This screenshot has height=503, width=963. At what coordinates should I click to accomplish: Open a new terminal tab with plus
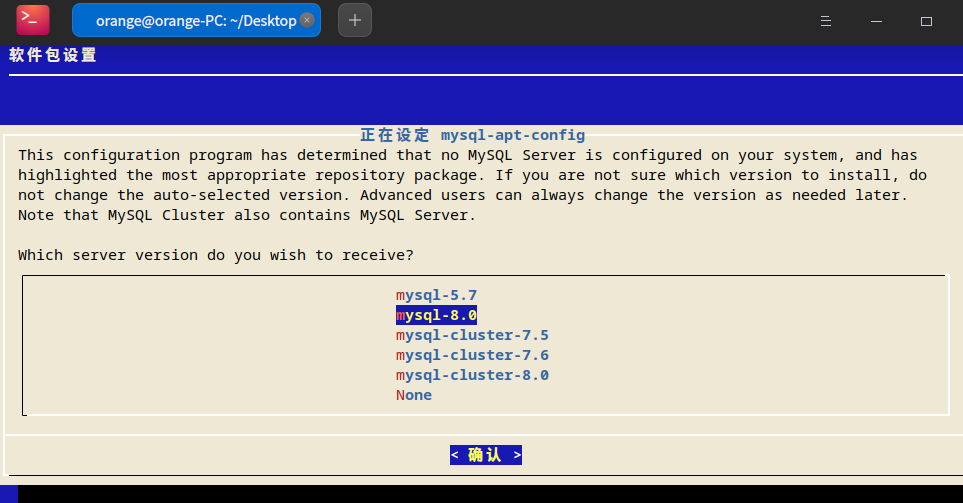pos(355,20)
